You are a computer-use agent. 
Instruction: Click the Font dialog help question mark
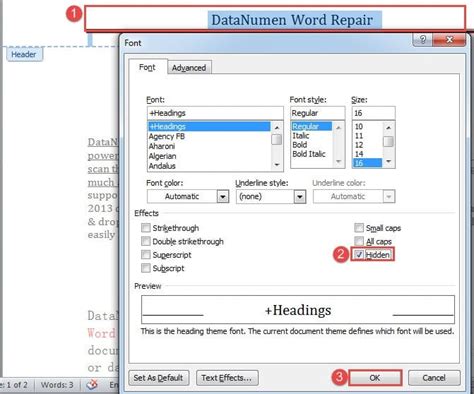pos(423,40)
